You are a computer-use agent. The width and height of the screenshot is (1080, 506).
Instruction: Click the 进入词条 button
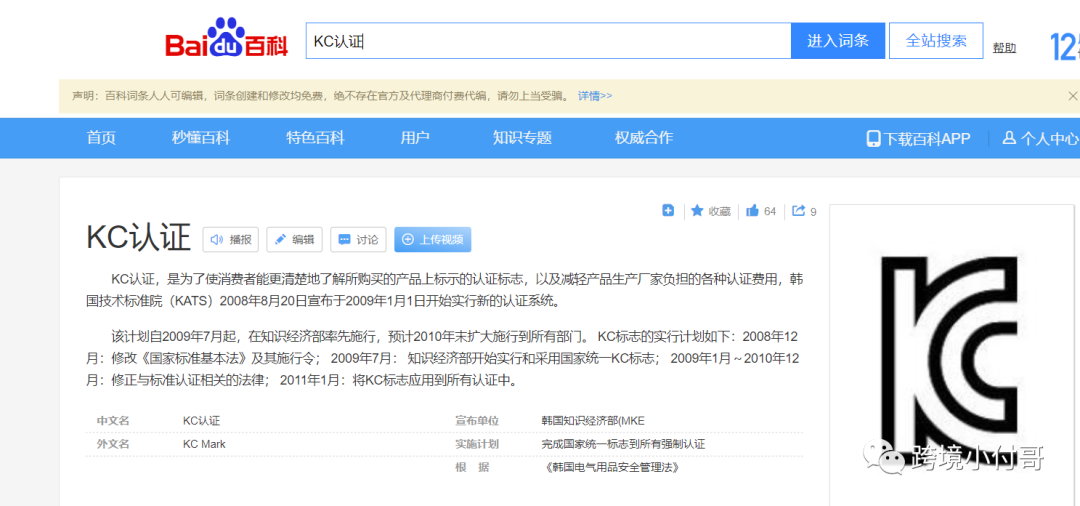pos(838,41)
